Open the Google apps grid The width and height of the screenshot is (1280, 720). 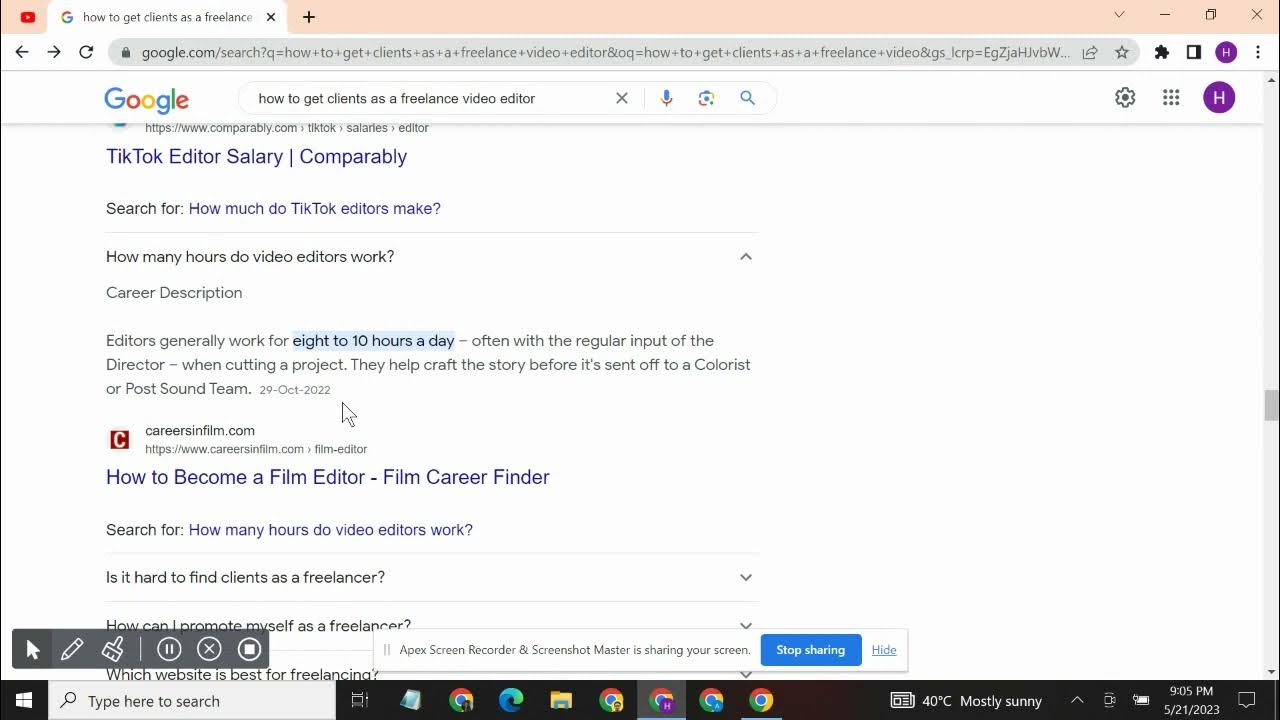coord(1171,97)
